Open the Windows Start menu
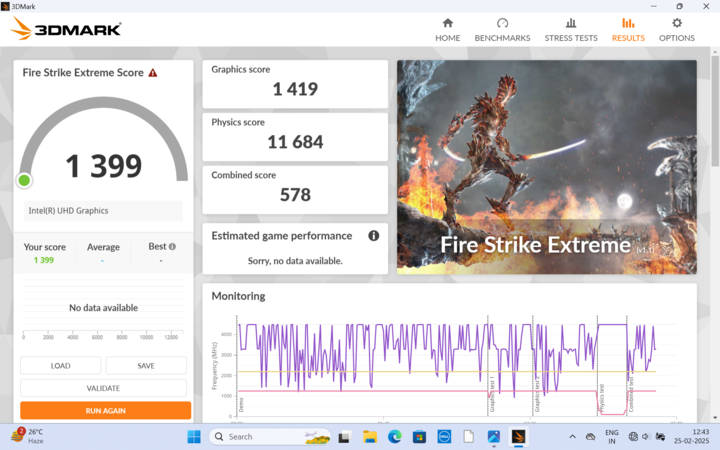This screenshot has height=450, width=720. [194, 437]
